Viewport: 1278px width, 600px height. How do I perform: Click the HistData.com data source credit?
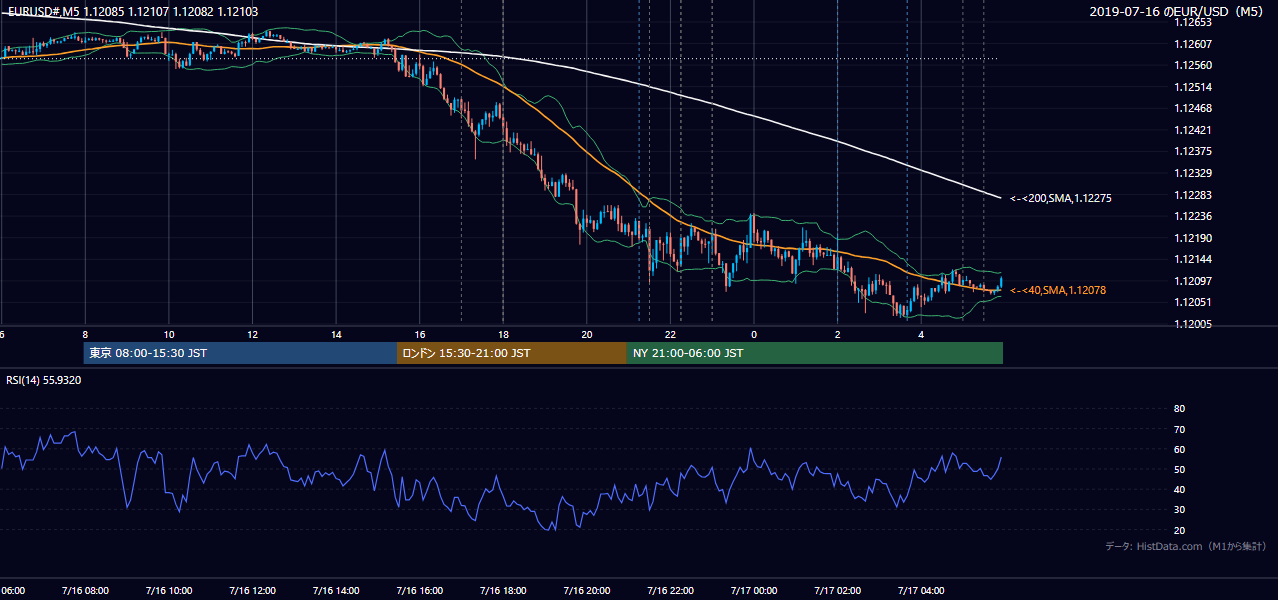coord(1186,546)
